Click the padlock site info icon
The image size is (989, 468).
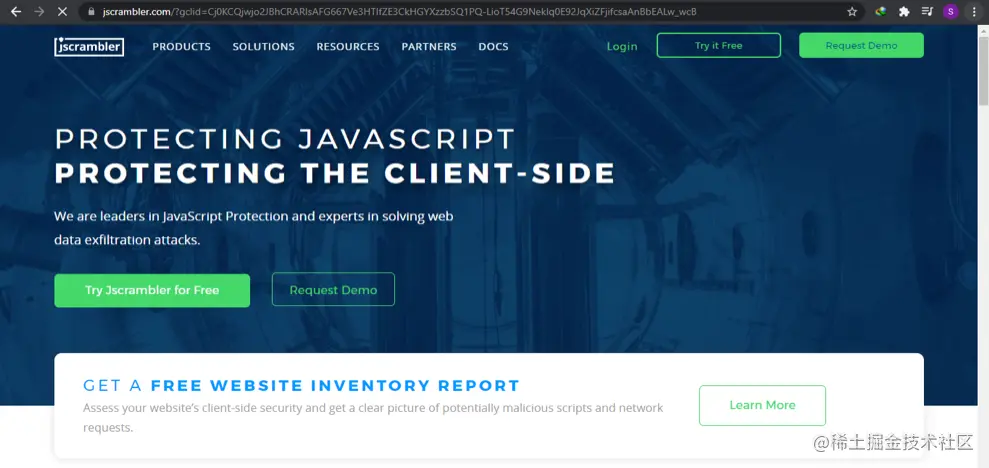click(91, 11)
